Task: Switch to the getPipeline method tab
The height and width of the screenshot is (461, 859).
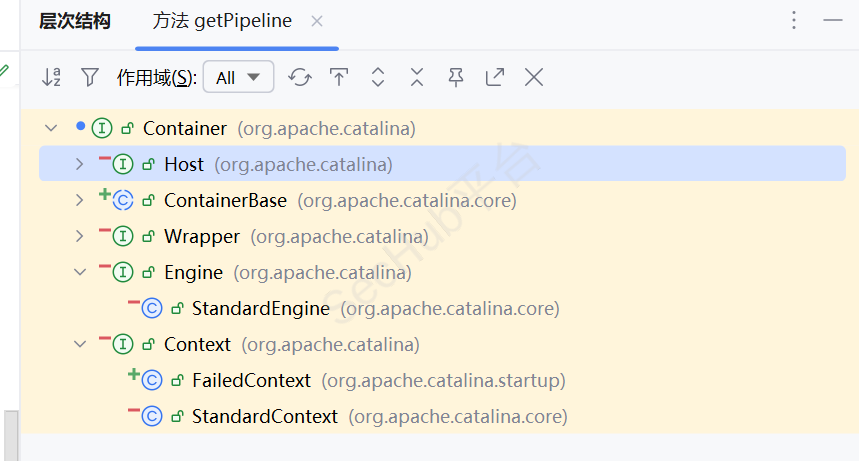Action: 223,21
